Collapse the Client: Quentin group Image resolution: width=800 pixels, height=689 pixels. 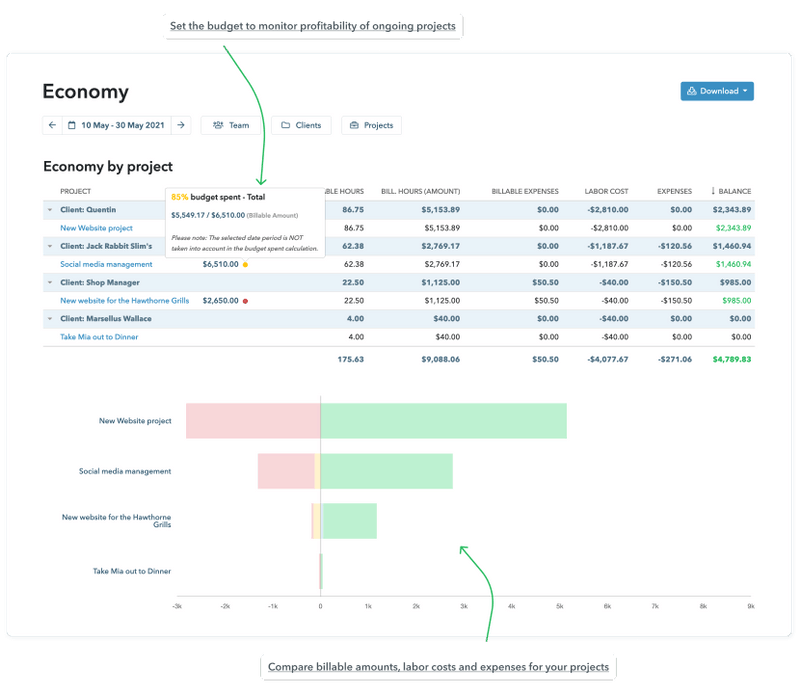(x=50, y=210)
